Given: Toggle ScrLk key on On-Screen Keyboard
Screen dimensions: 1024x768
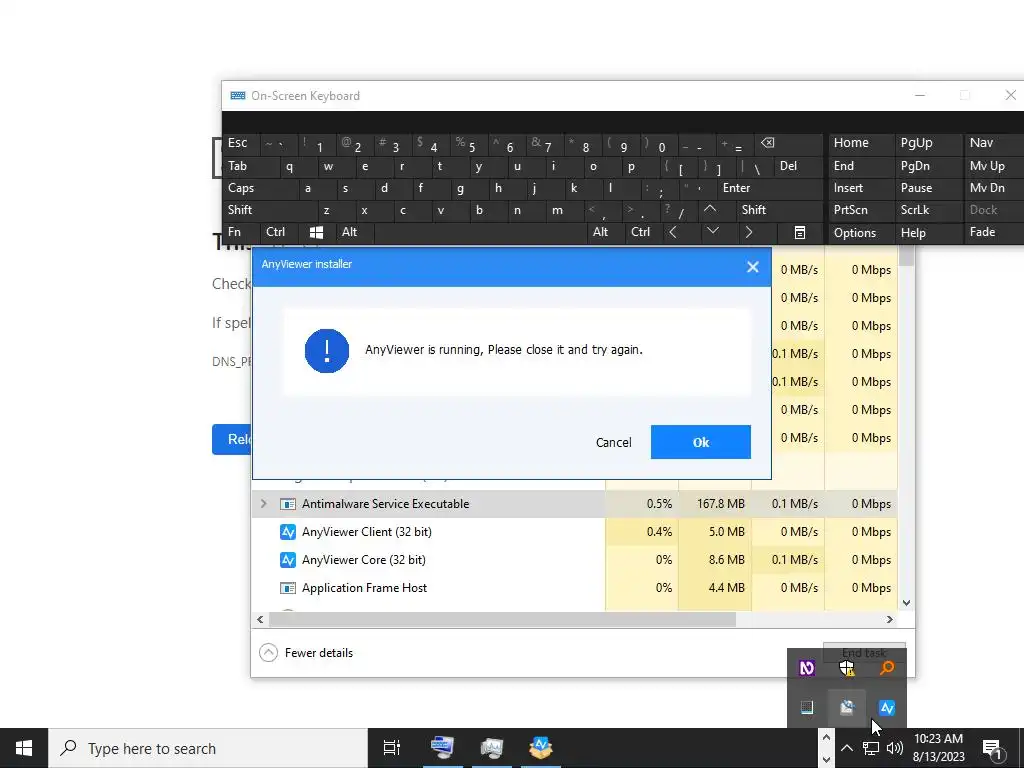Looking at the screenshot, I should [928, 210].
